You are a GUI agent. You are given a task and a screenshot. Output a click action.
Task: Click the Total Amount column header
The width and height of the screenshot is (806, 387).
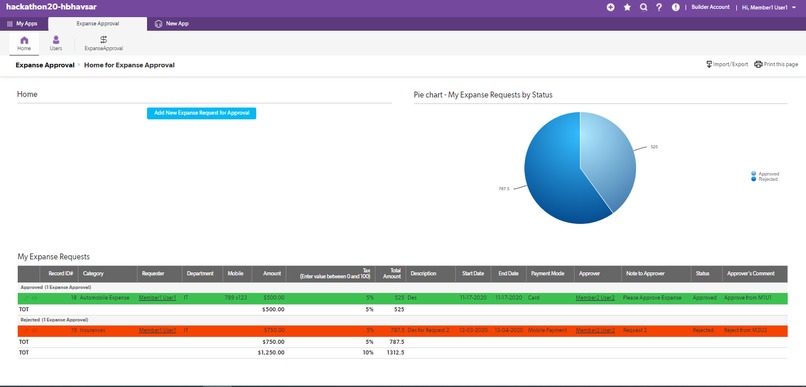coord(392,274)
